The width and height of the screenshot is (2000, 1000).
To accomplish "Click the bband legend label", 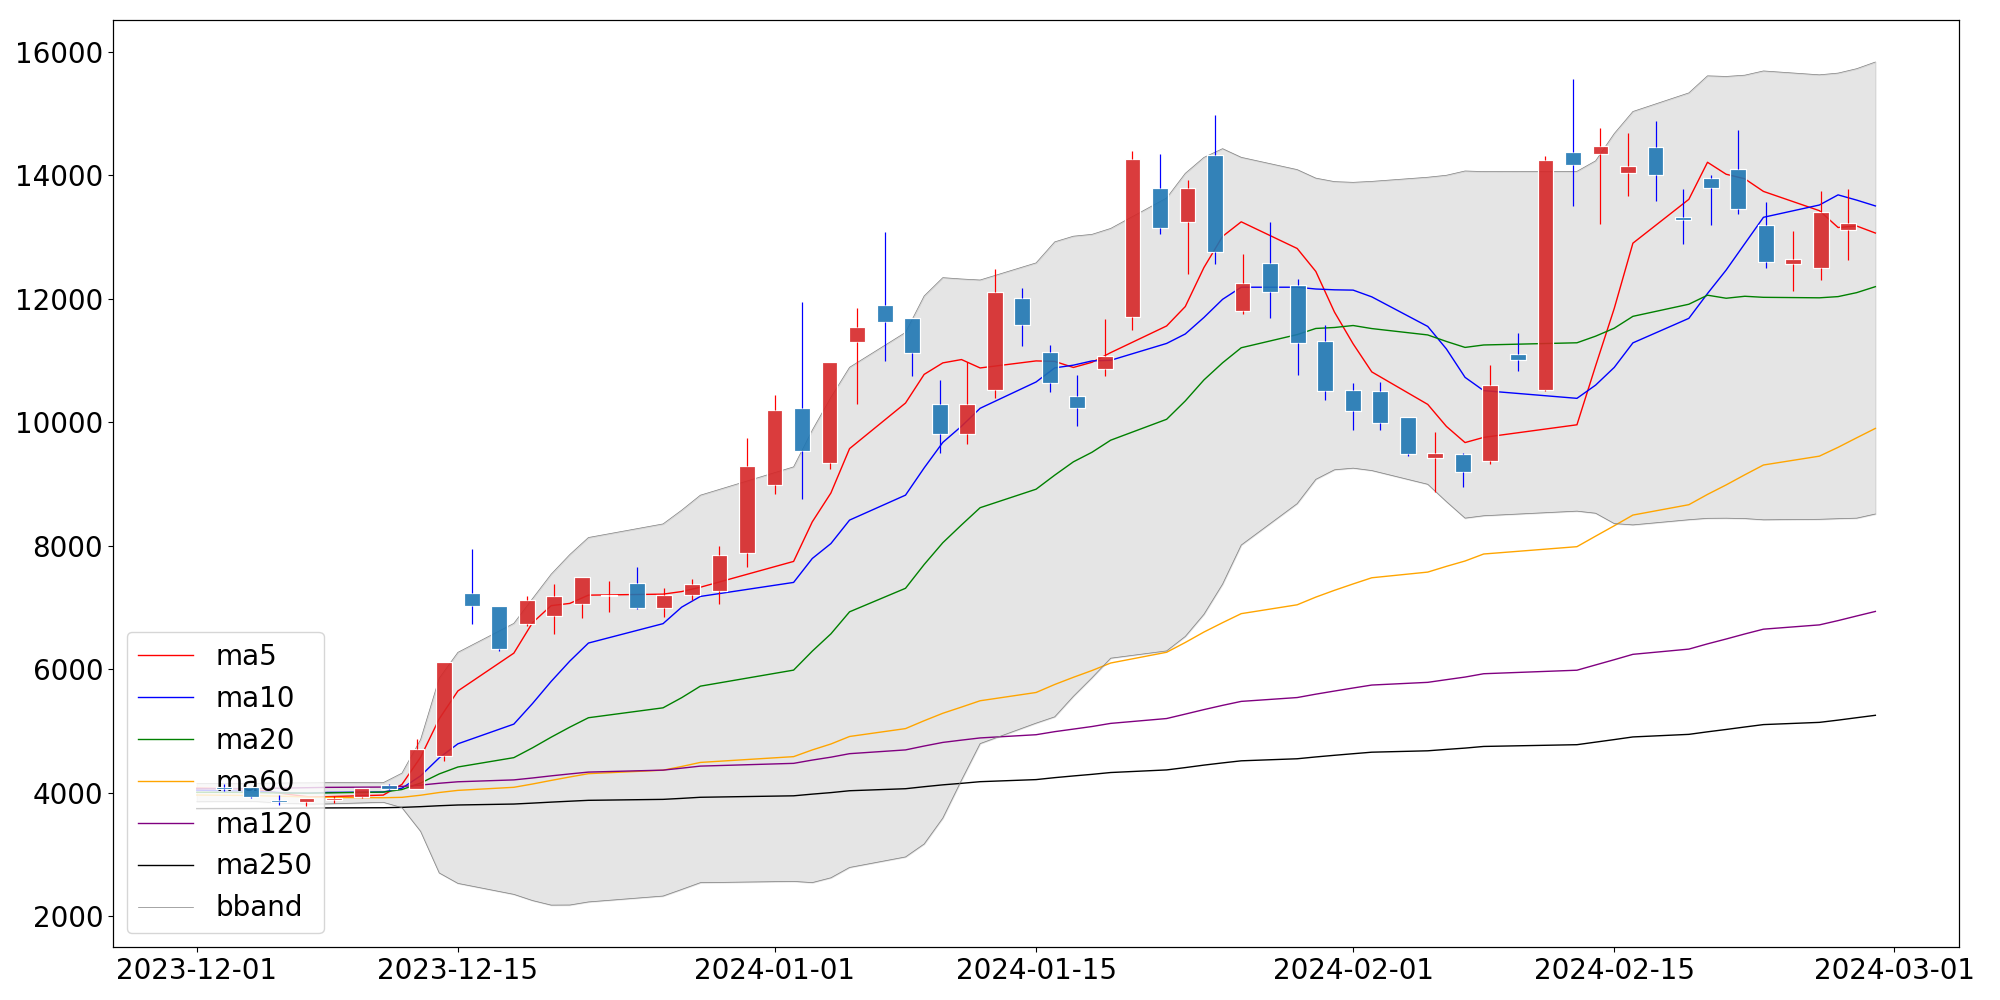I will 259,907.
